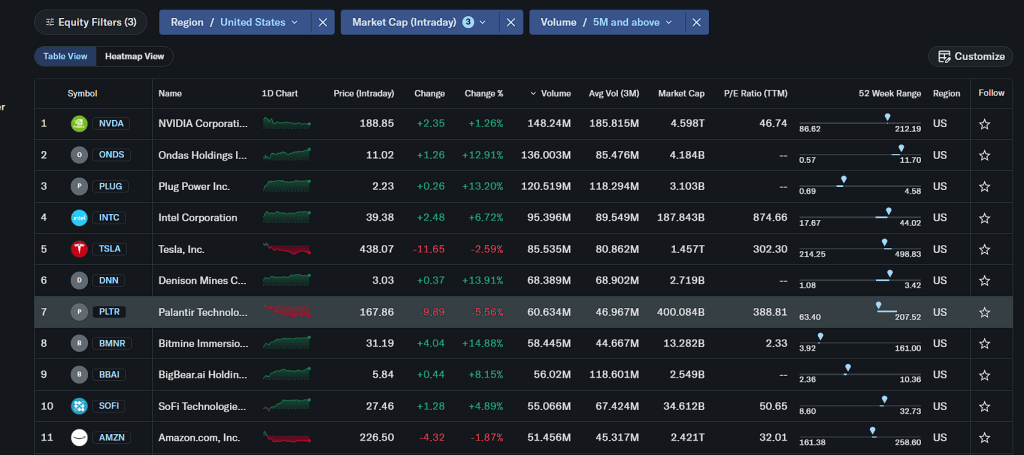
Task: Sort by Change column header
Action: click(429, 93)
